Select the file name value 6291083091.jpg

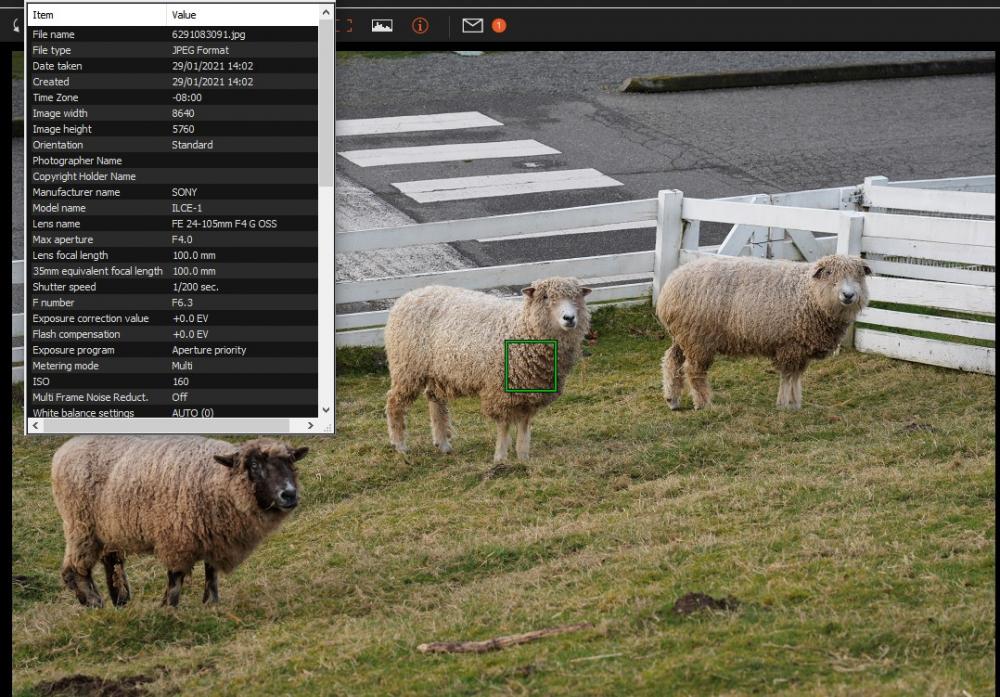pos(209,34)
